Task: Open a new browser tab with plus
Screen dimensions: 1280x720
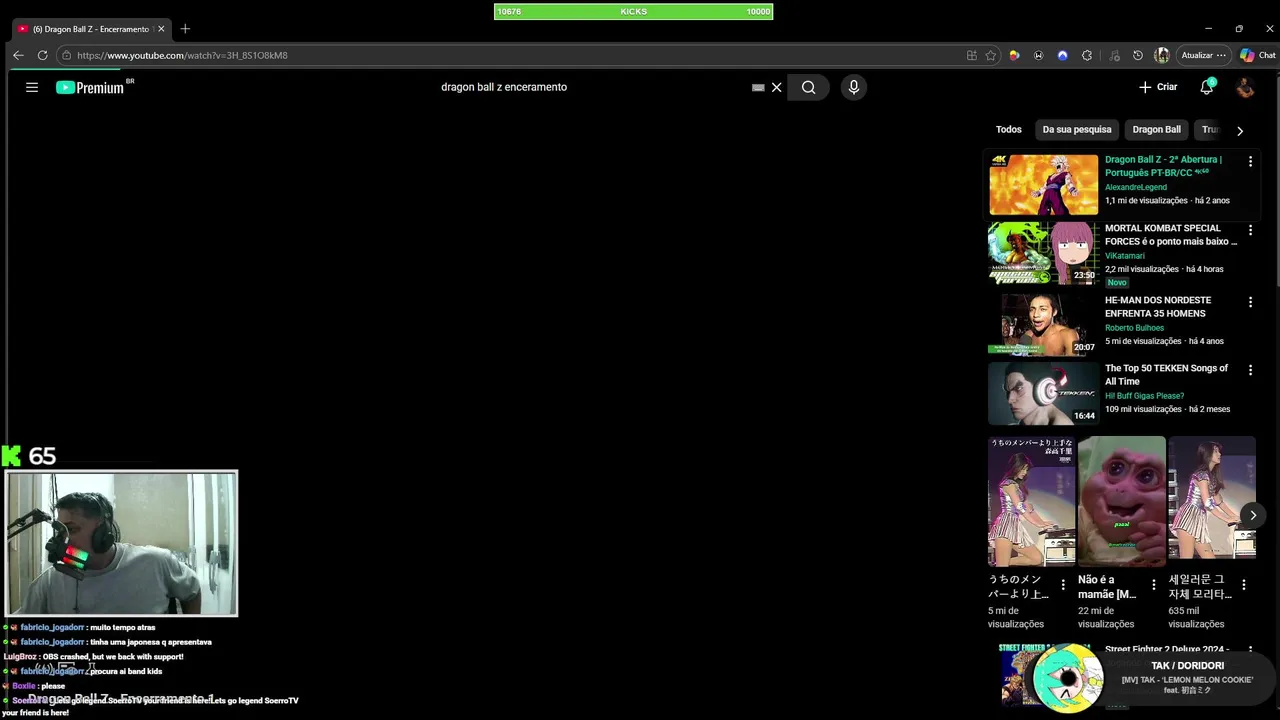Action: pos(185,29)
